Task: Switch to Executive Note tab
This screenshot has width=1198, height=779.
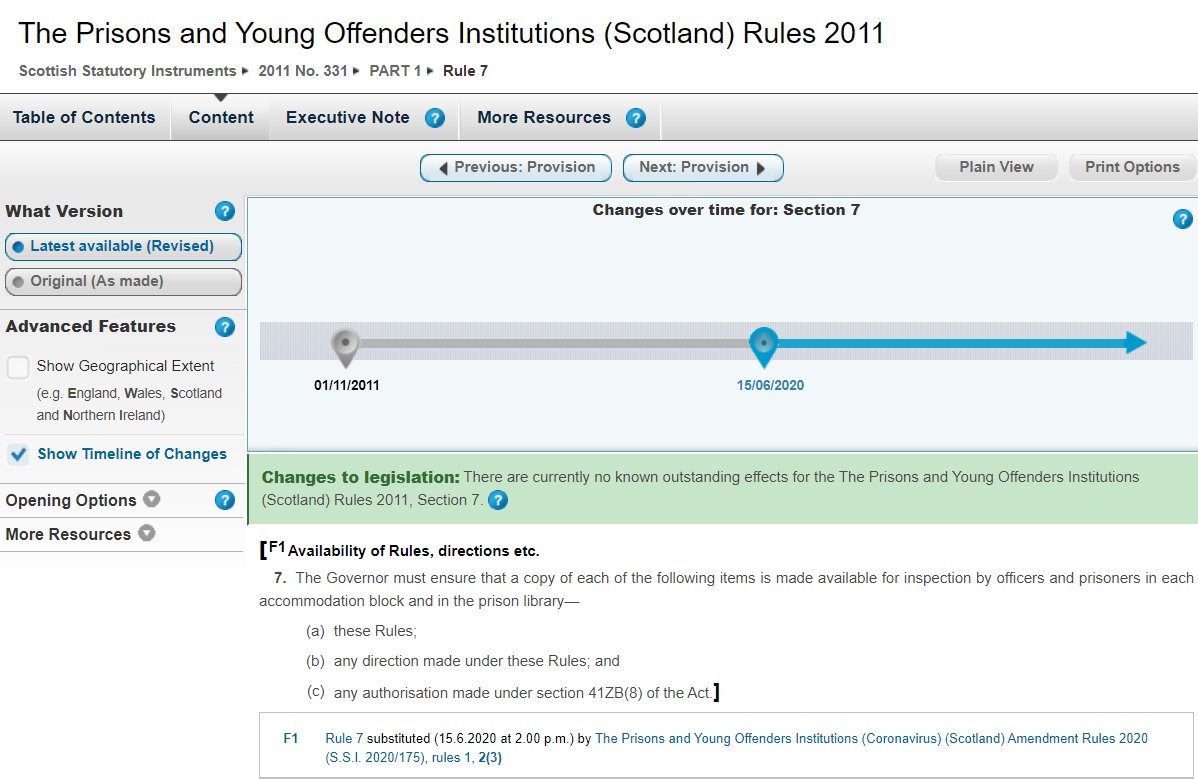Action: click(347, 118)
